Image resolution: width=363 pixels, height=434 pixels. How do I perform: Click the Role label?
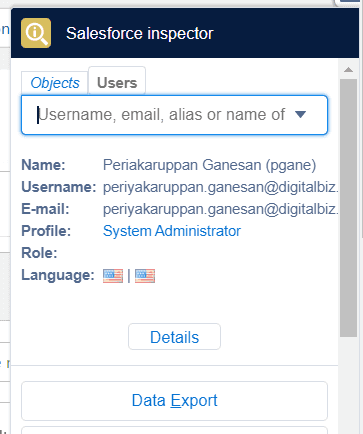[x=39, y=253]
